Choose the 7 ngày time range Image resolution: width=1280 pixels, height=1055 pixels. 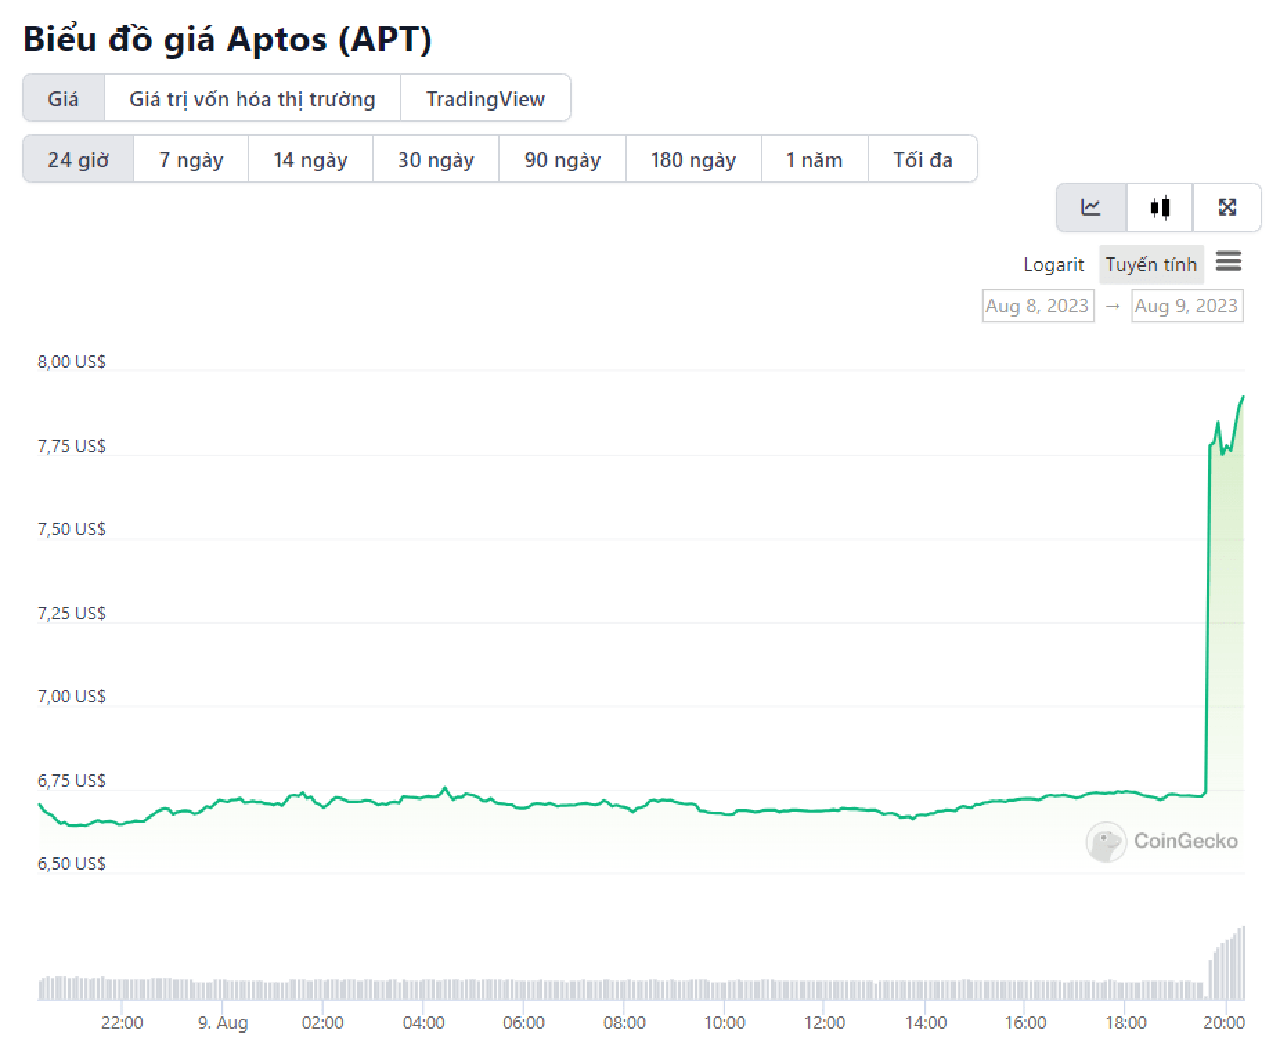tap(191, 159)
